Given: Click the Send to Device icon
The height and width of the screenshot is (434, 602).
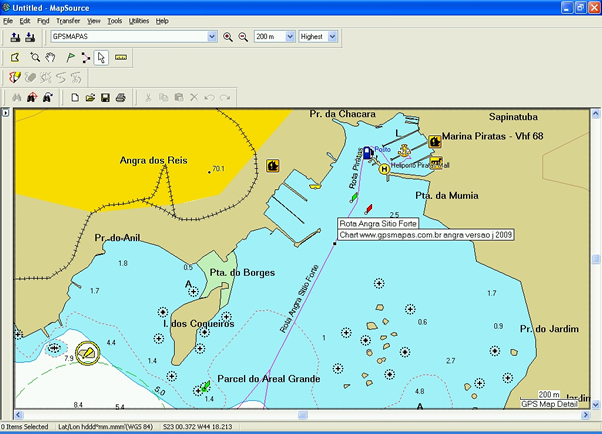Looking at the screenshot, I should click(x=15, y=37).
